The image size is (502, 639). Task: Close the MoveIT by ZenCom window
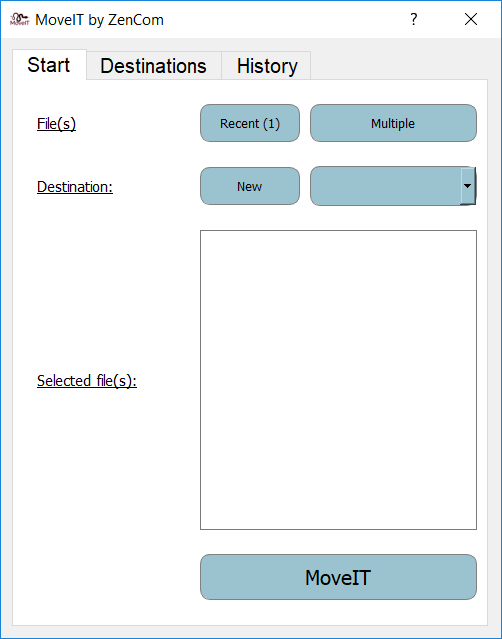tap(471, 19)
